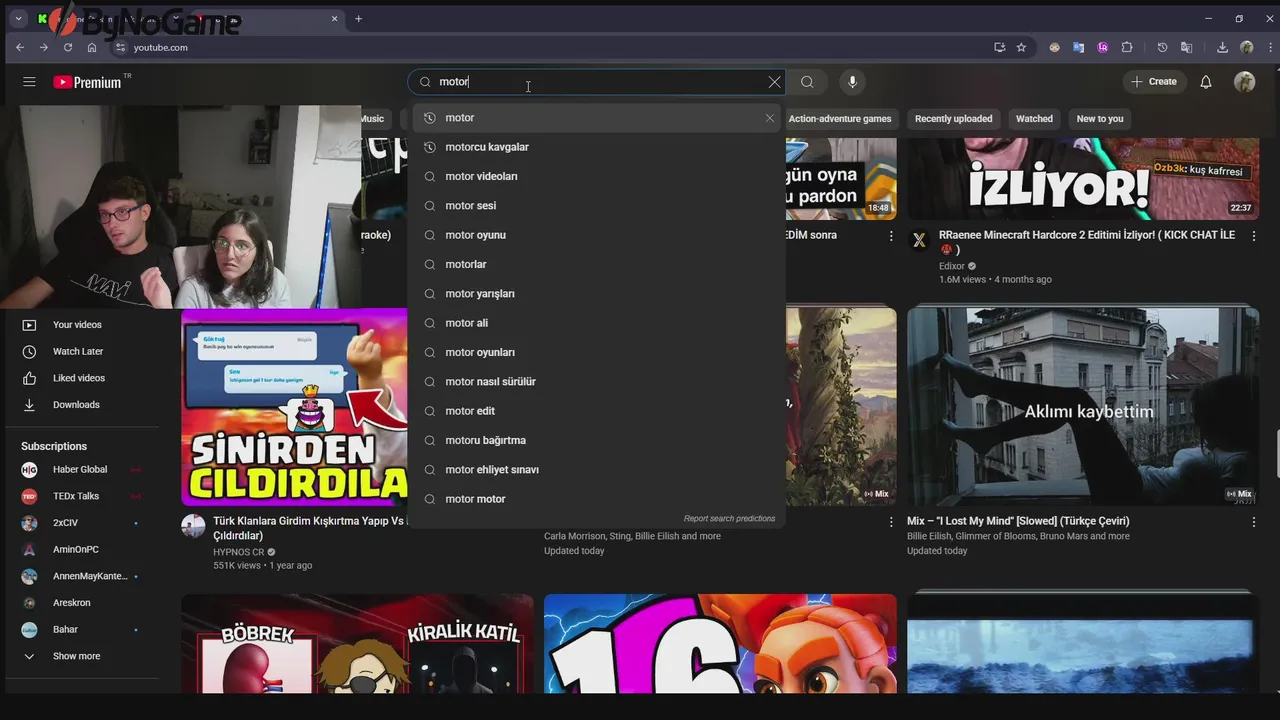
Task: Open the YouTube hamburger guide menu
Action: click(29, 82)
